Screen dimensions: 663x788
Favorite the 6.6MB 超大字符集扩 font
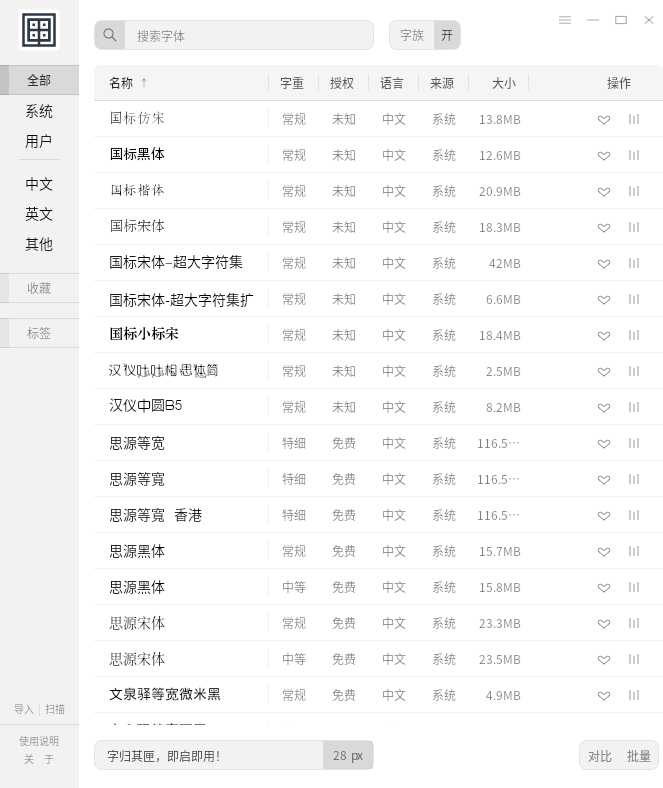604,300
